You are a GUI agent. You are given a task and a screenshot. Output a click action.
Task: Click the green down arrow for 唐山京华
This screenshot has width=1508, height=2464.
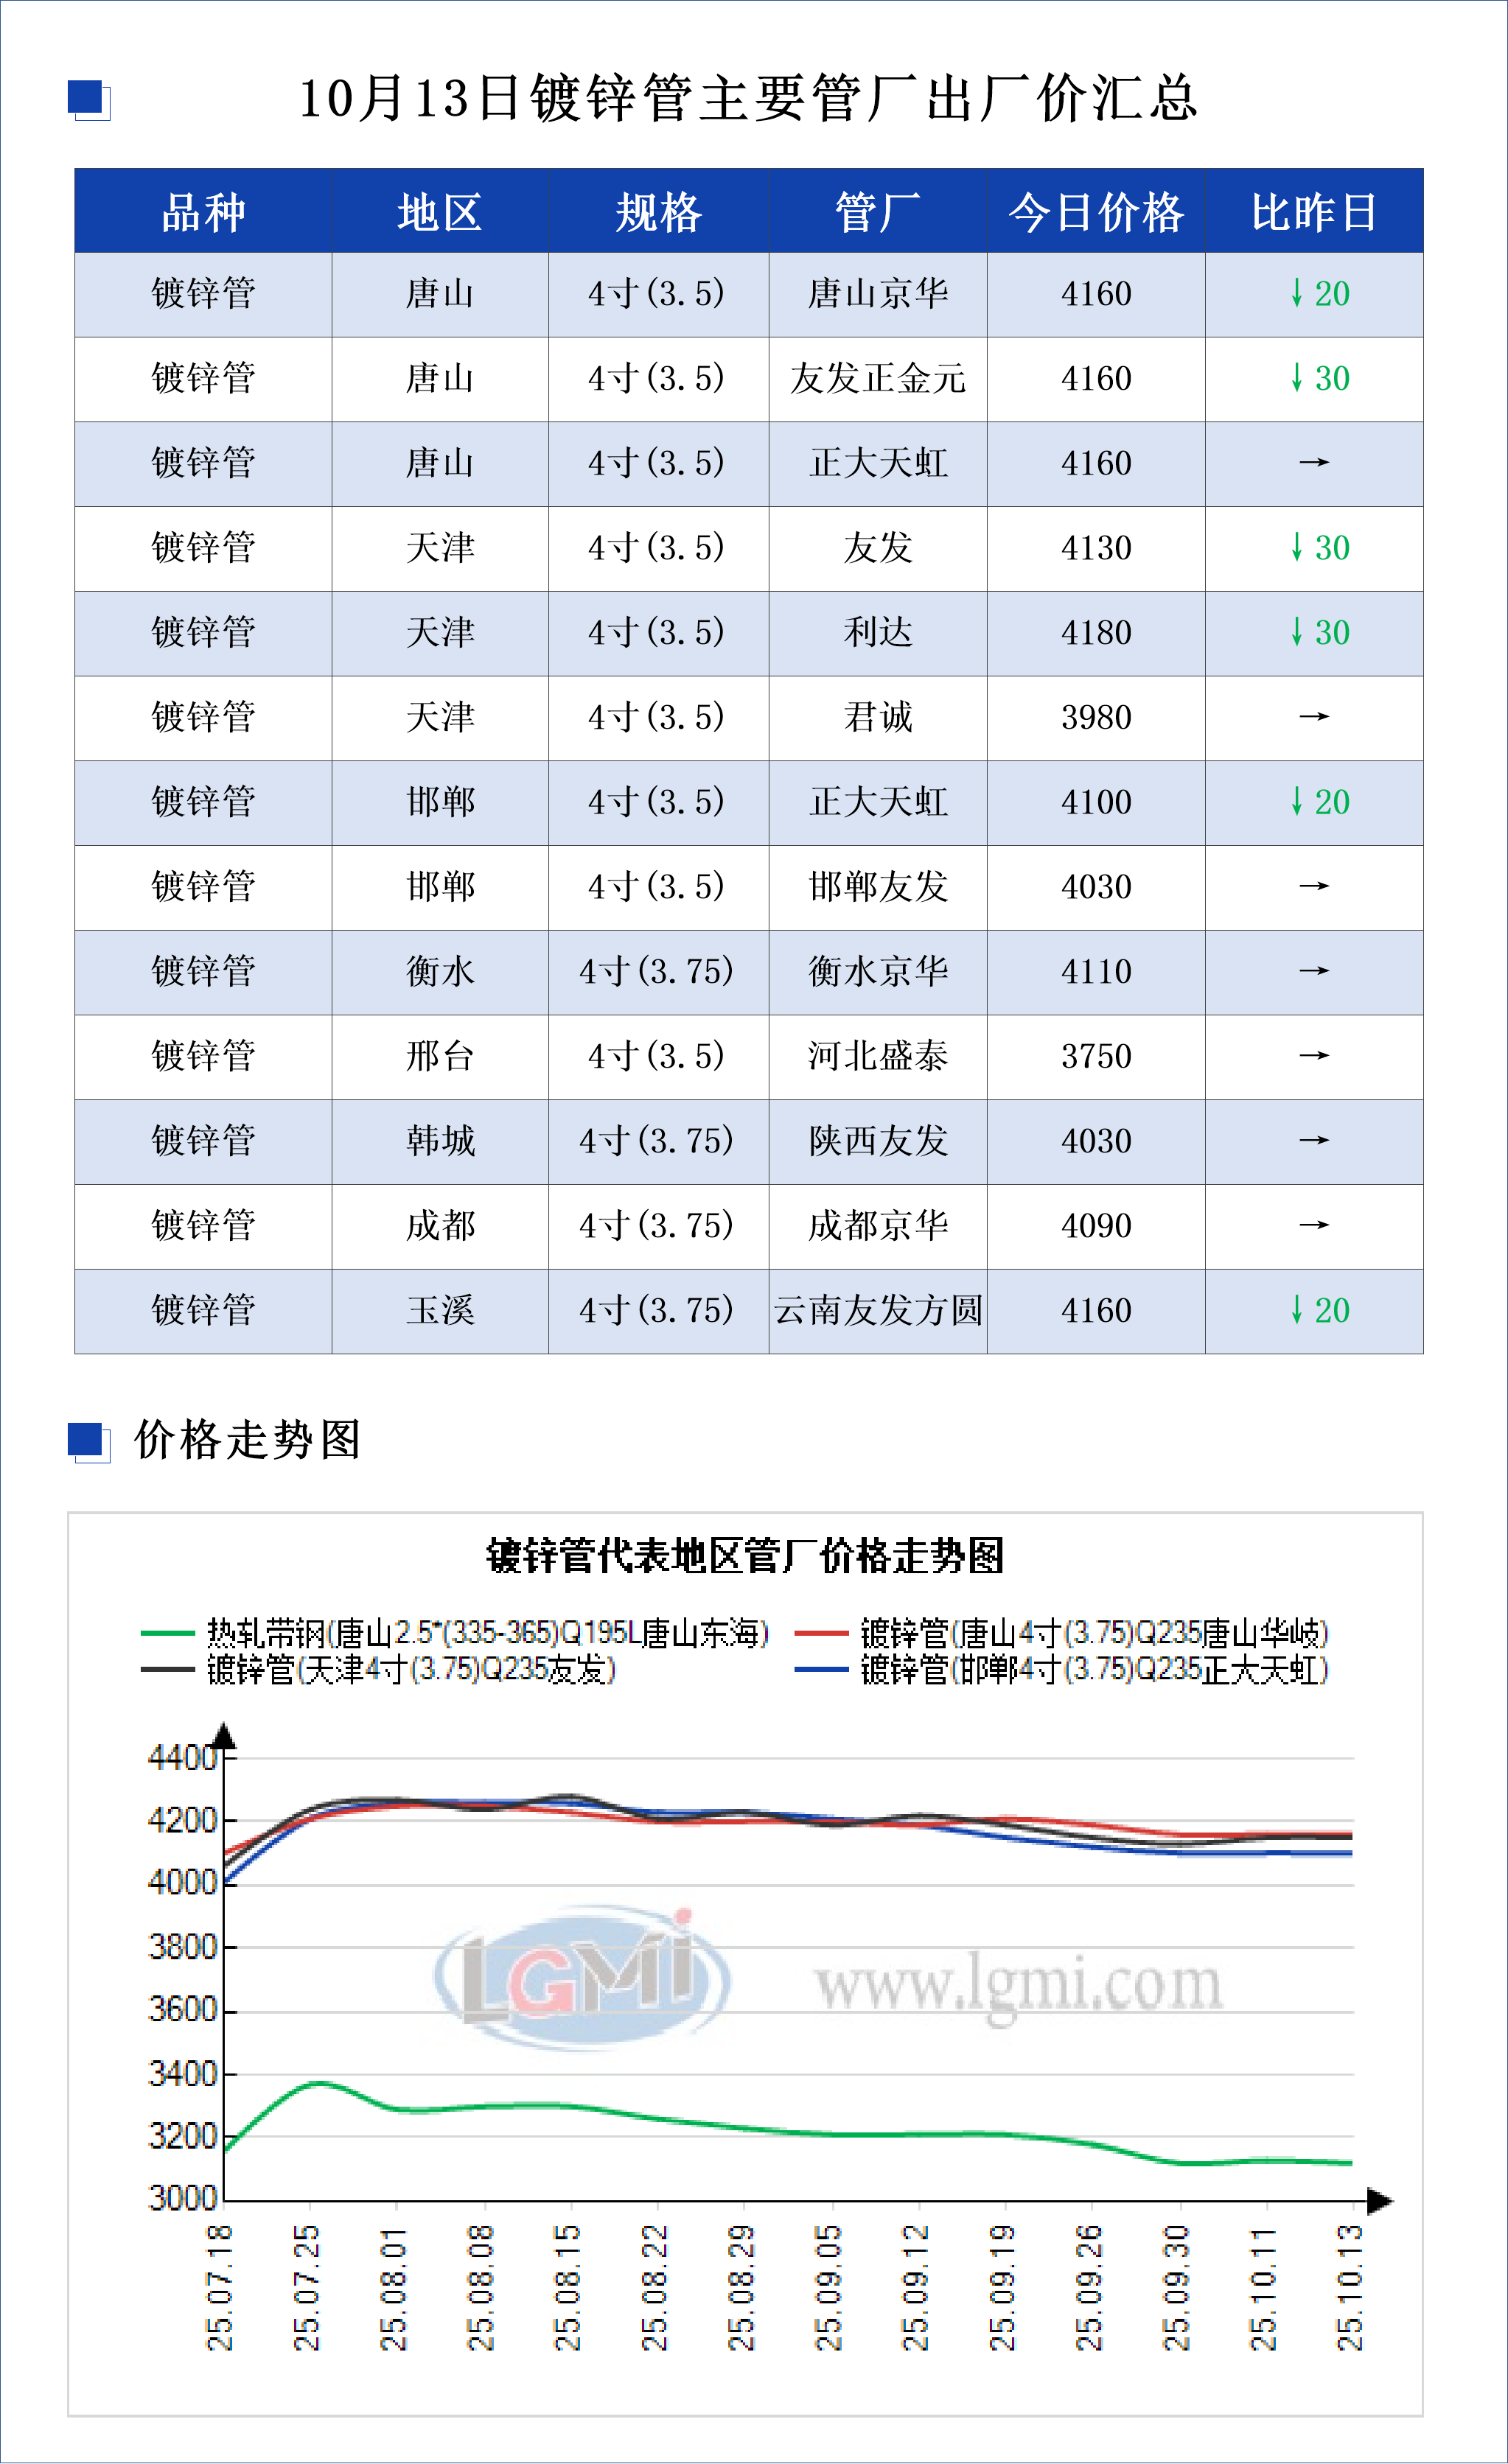point(1297,293)
